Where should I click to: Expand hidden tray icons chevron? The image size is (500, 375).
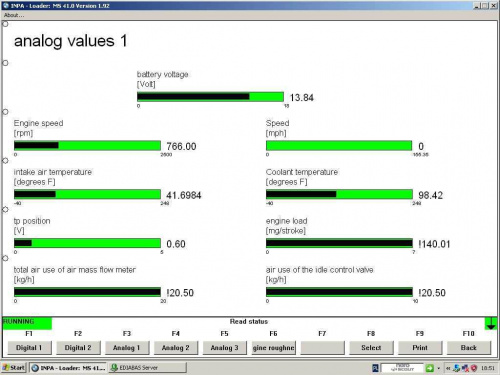click(x=448, y=368)
